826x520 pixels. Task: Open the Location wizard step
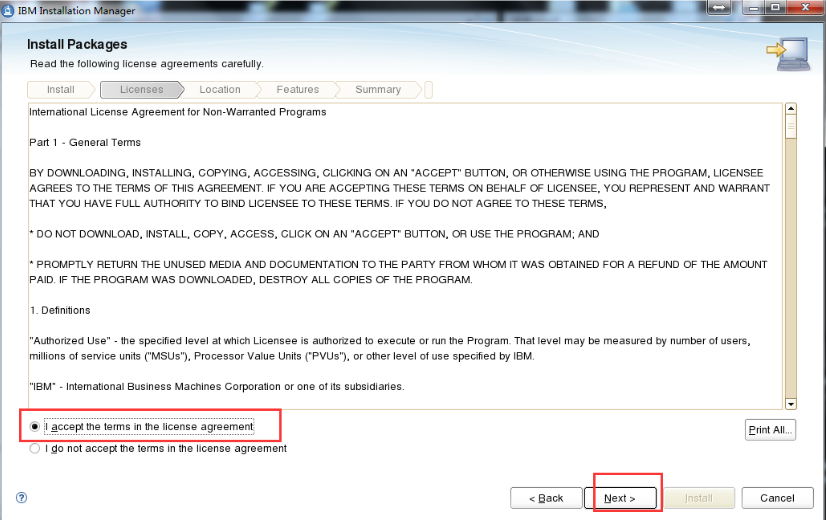[220, 90]
